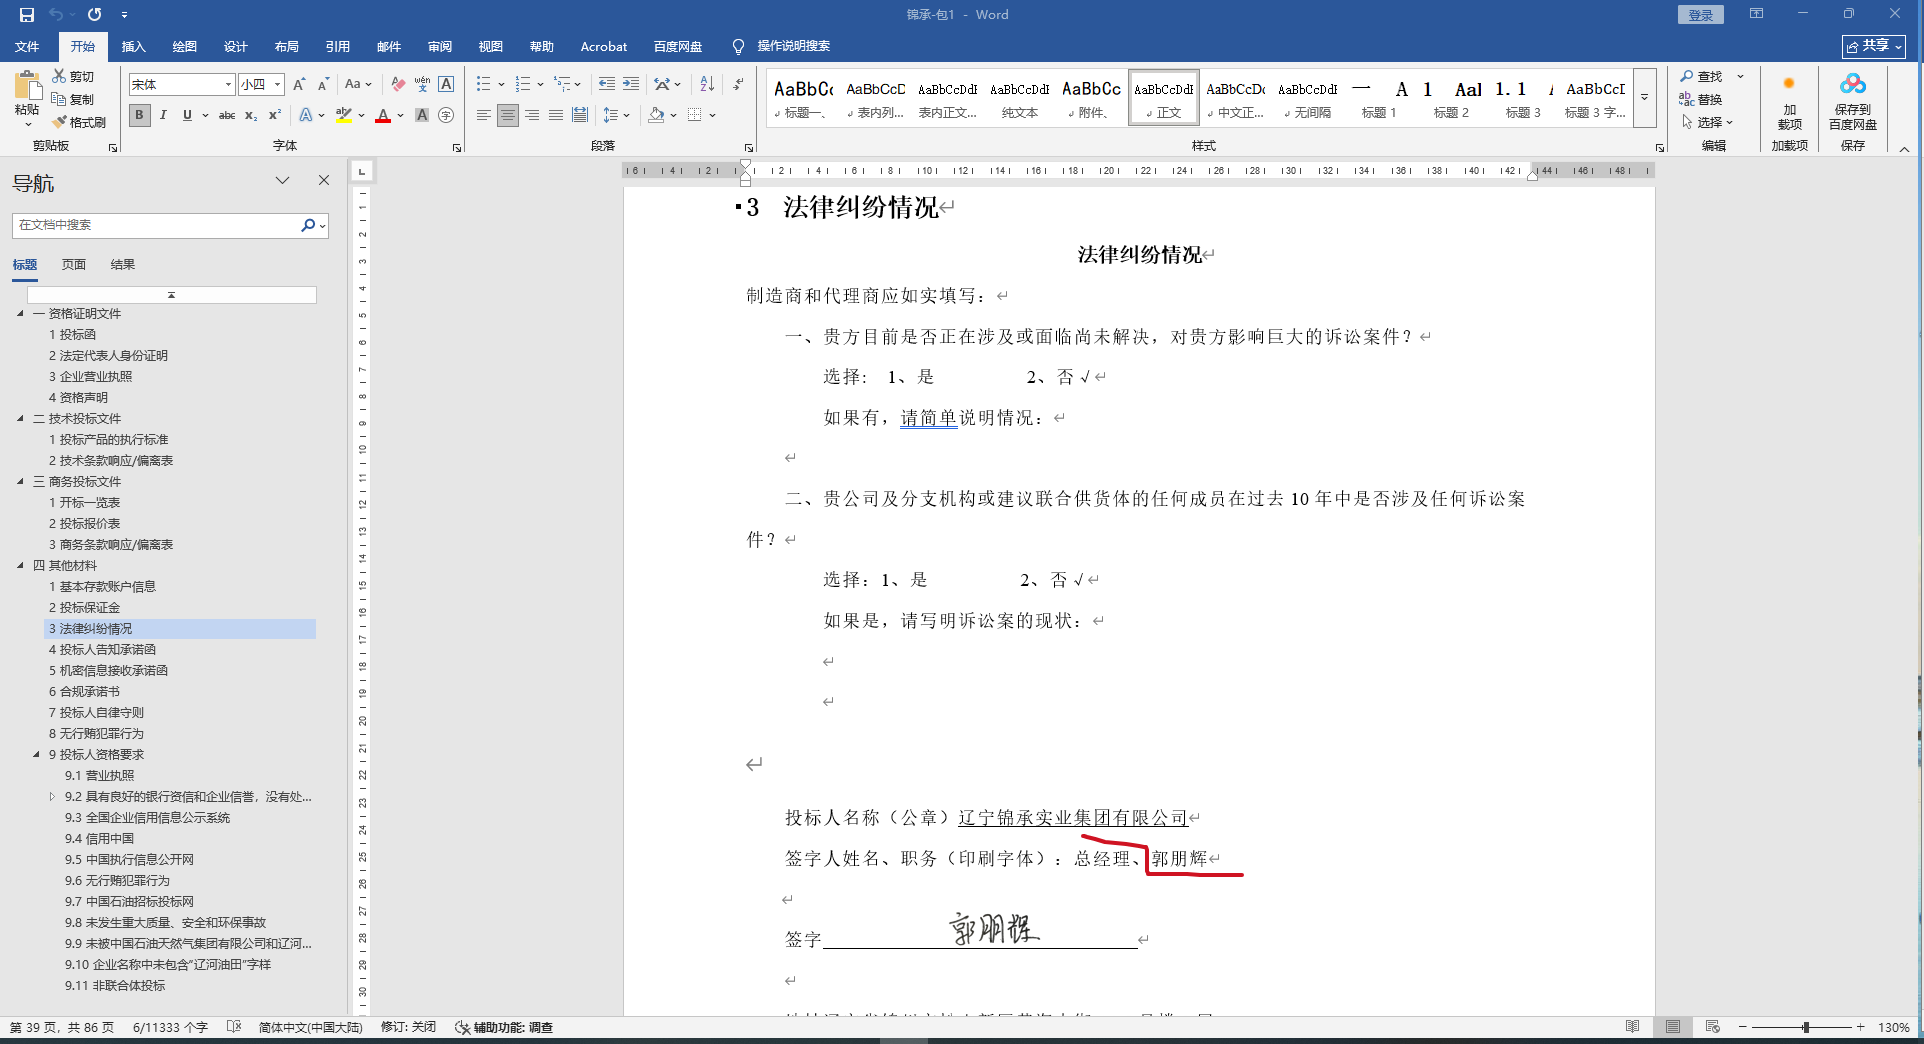Toggle center alignment button
1924x1044 pixels.
[508, 115]
